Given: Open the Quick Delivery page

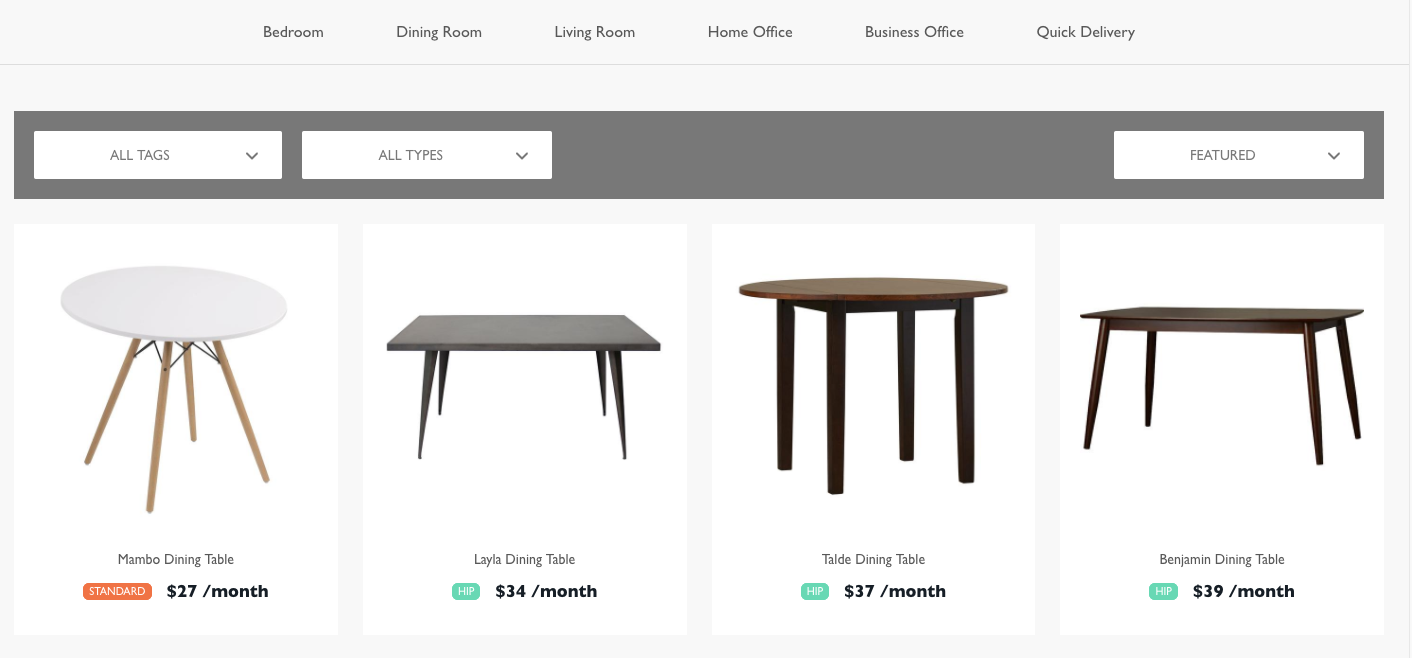Looking at the screenshot, I should pyautogui.click(x=1085, y=32).
